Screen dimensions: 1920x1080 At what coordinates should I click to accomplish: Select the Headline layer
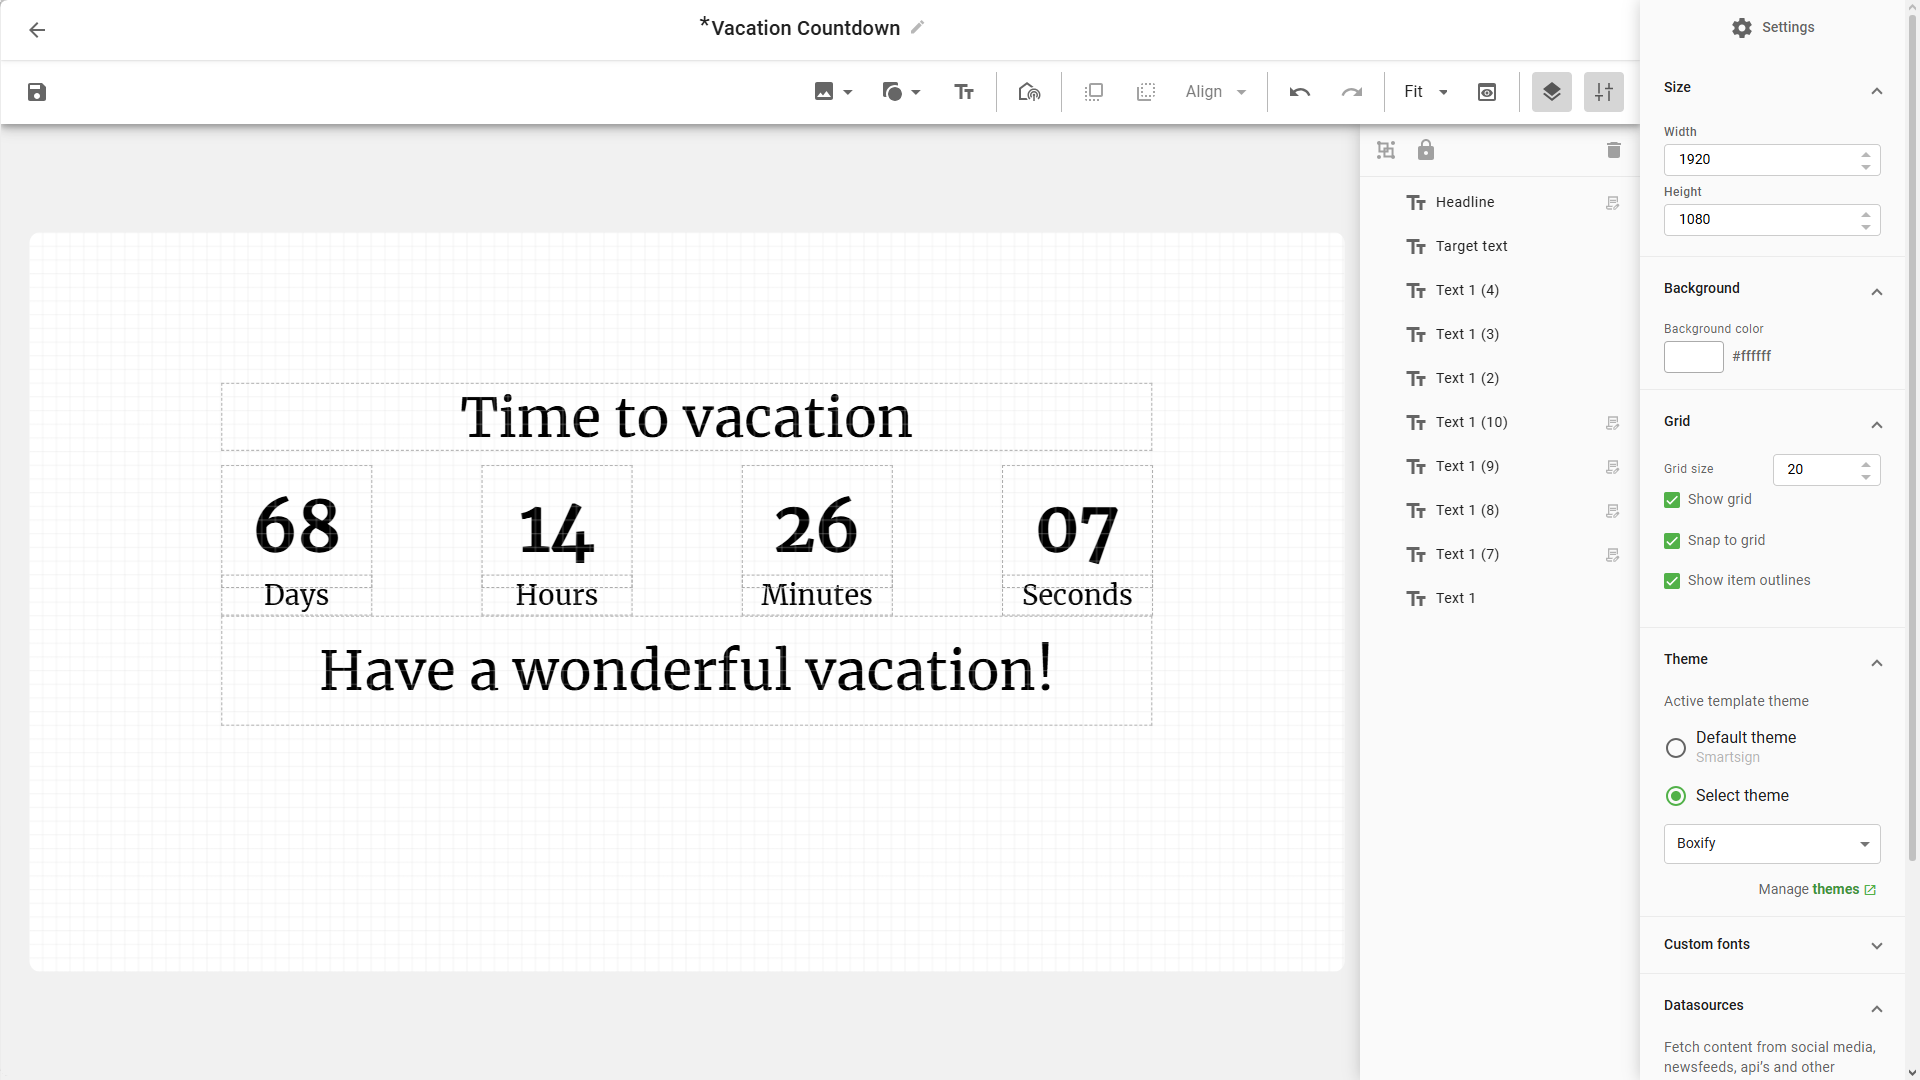1464,202
